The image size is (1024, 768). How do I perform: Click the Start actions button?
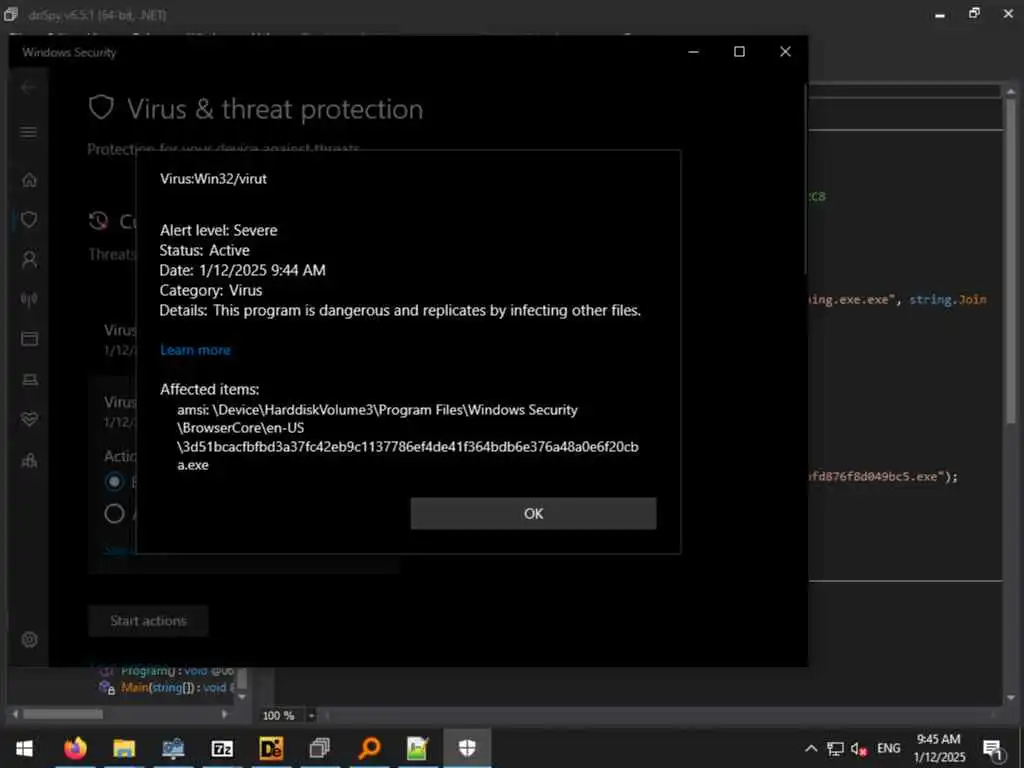coord(148,620)
